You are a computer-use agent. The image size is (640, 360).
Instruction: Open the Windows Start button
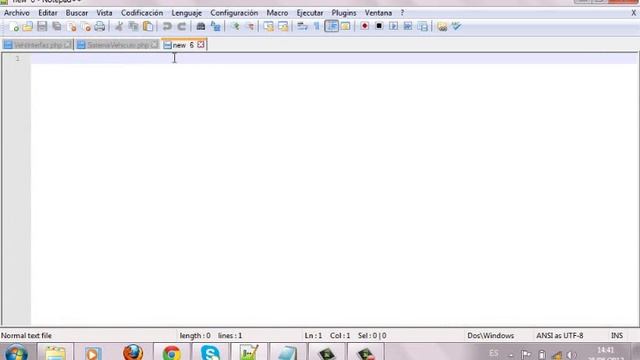[16, 353]
